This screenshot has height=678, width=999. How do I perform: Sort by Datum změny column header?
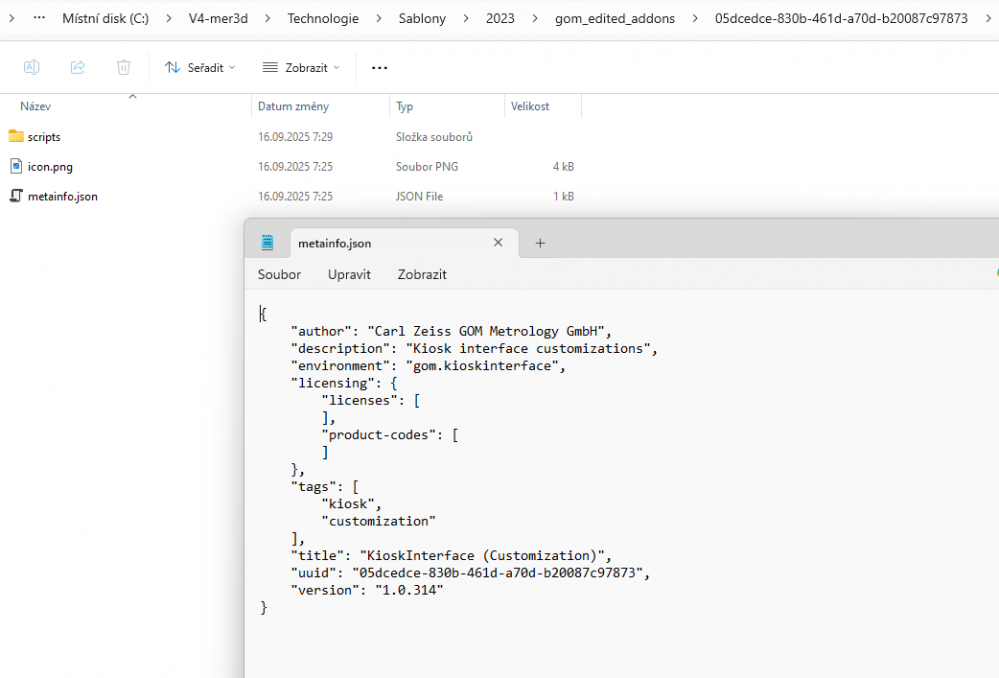pos(293,106)
